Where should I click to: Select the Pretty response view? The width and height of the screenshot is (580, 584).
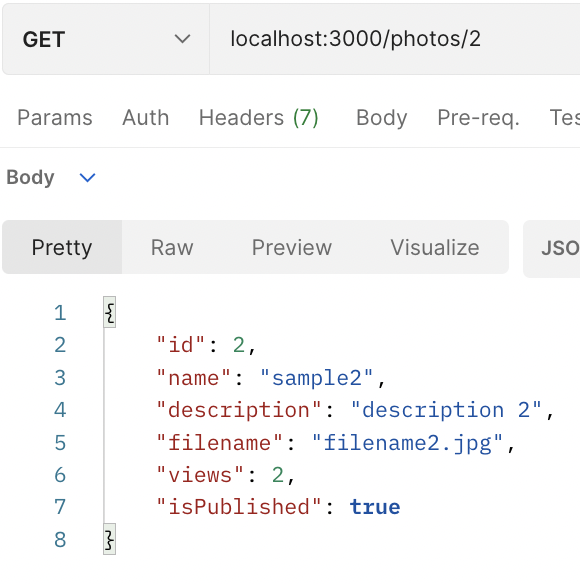pos(62,247)
